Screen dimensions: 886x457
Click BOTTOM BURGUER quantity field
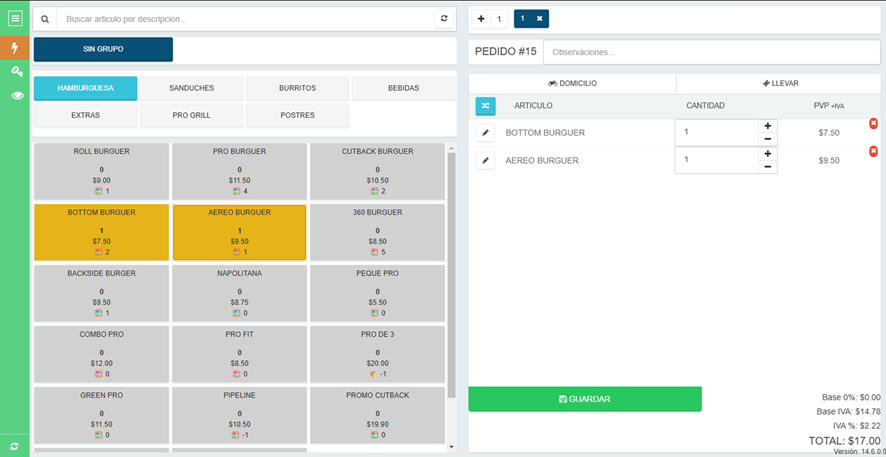pyautogui.click(x=716, y=132)
